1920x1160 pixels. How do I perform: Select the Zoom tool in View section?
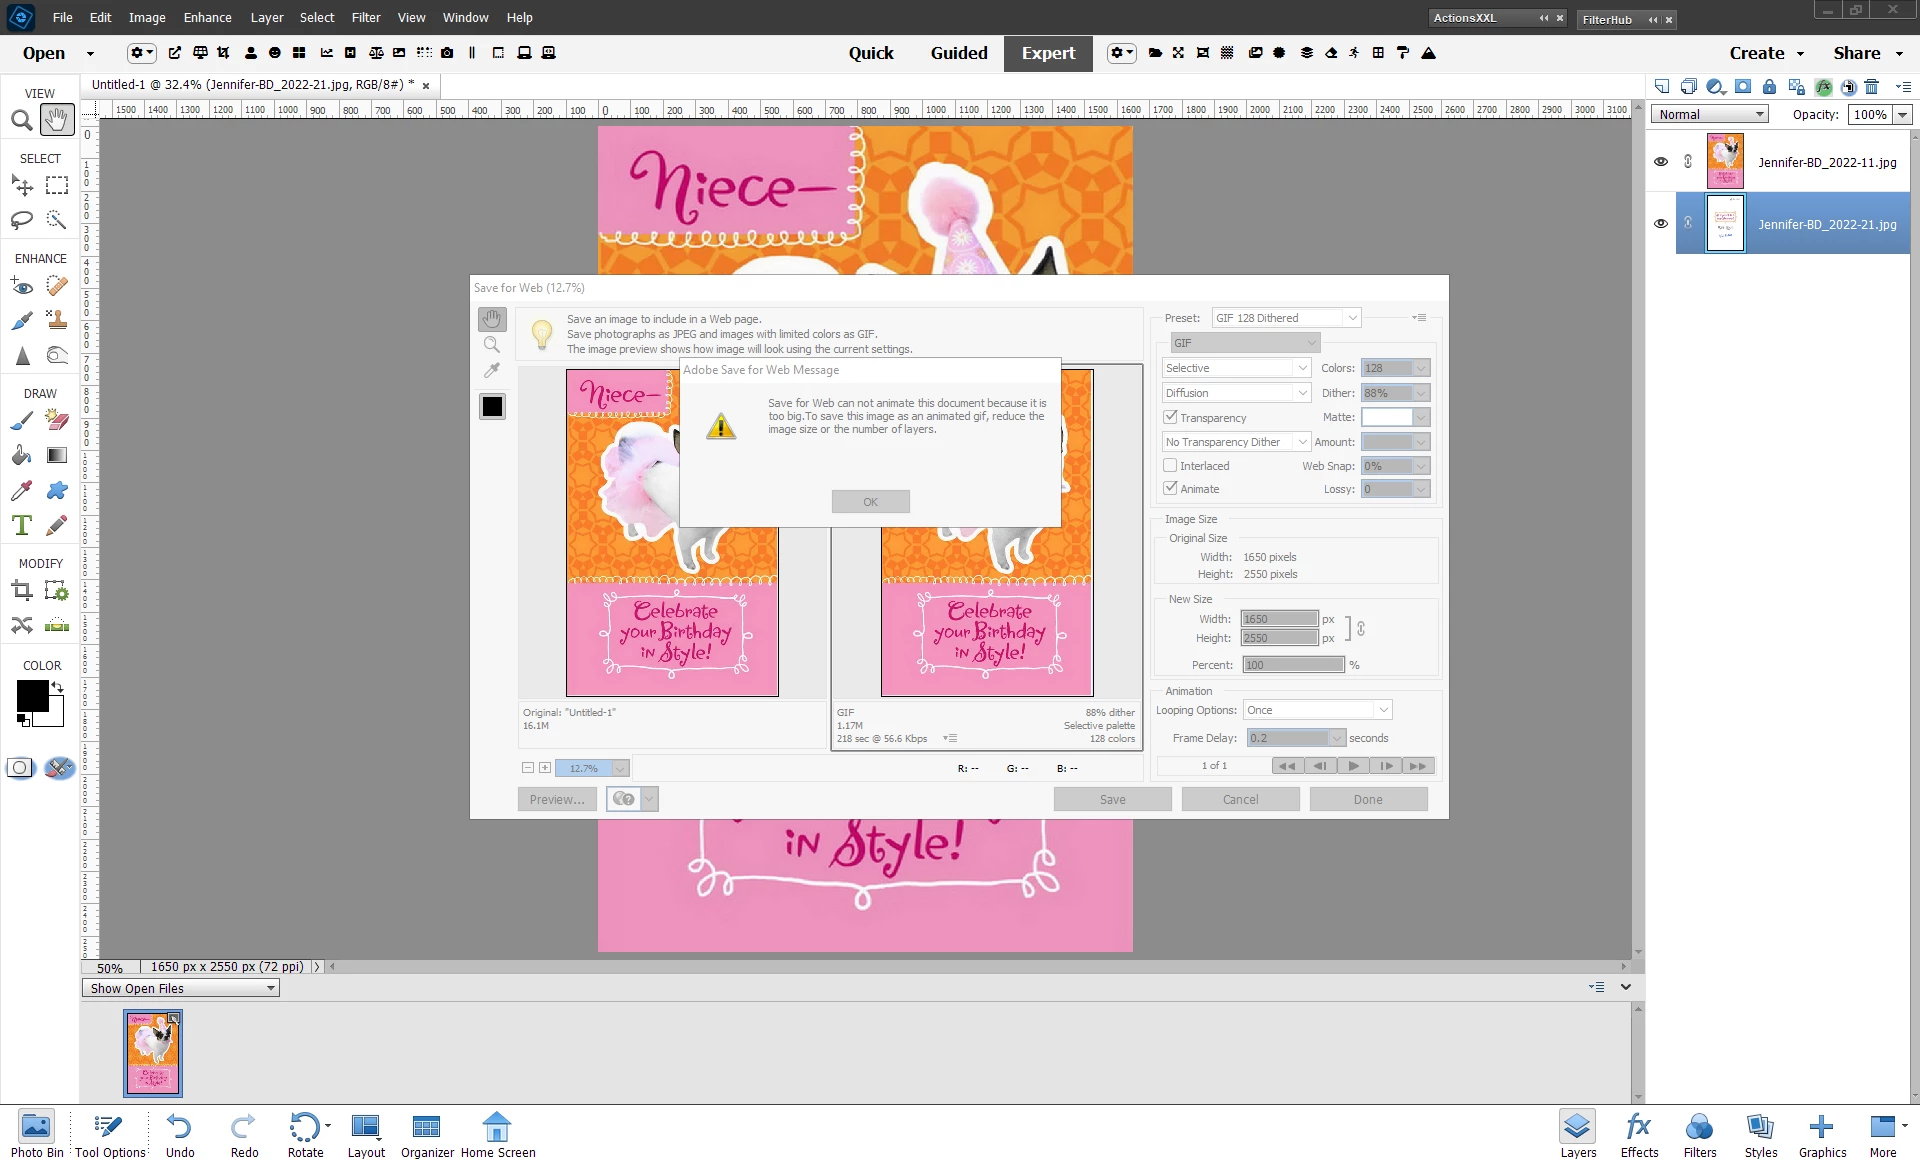pyautogui.click(x=21, y=121)
